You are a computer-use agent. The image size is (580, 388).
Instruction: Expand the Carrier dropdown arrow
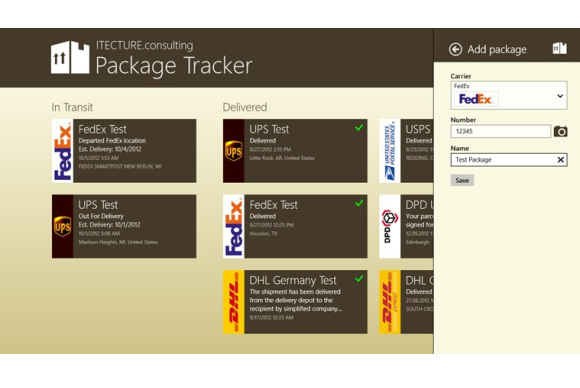coord(560,96)
